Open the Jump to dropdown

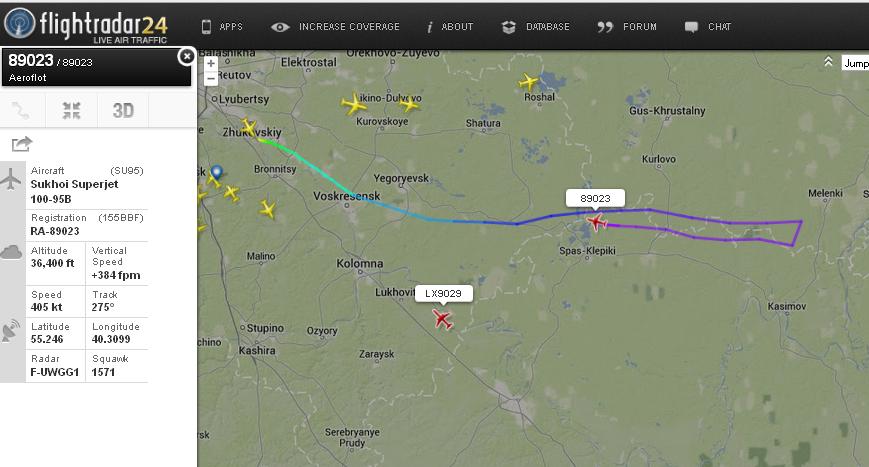855,63
